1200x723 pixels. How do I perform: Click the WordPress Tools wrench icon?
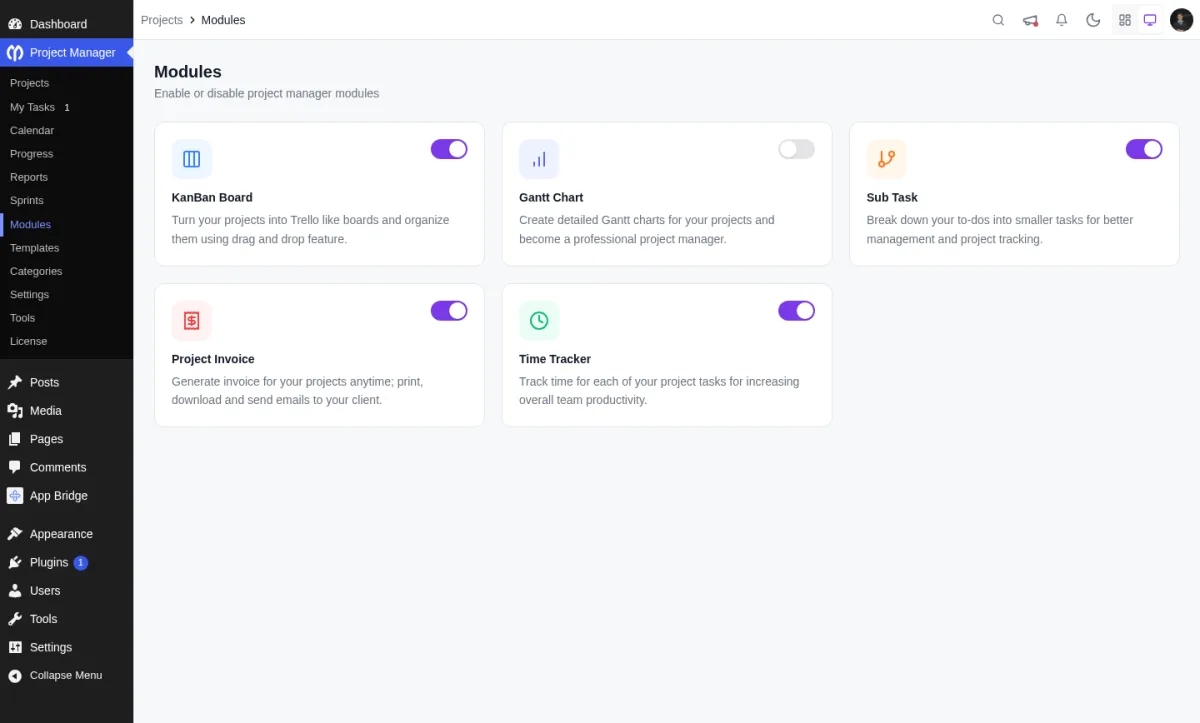[x=15, y=619]
